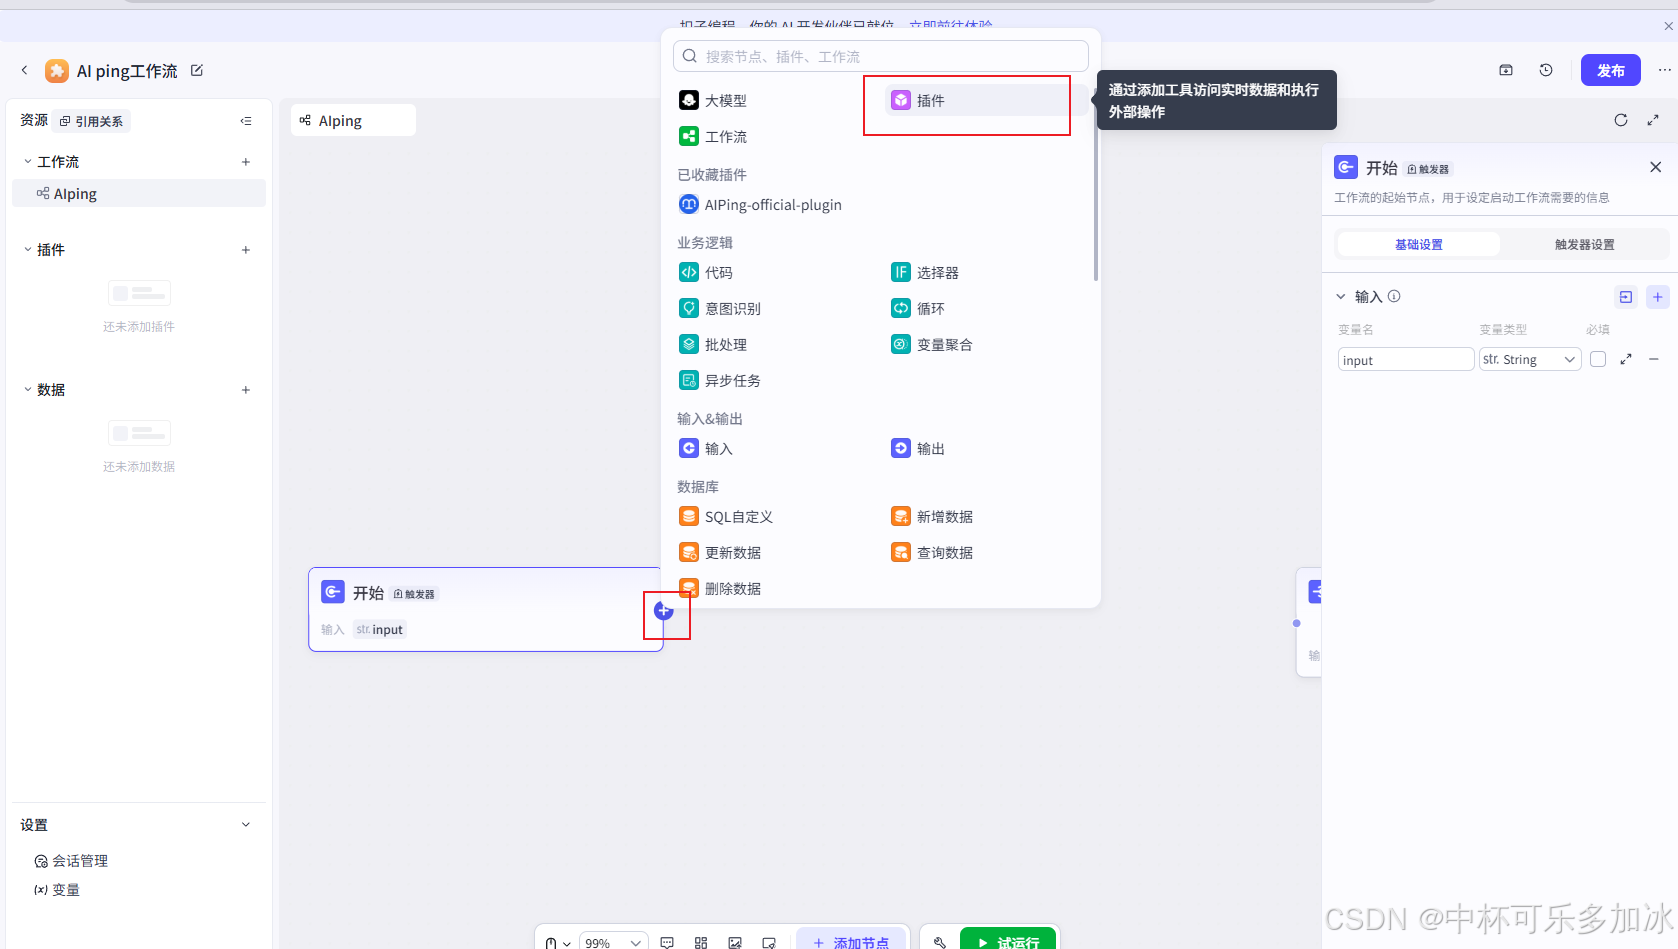The height and width of the screenshot is (949, 1678).
Task: Choose the 查询数据 node
Action: click(x=932, y=552)
